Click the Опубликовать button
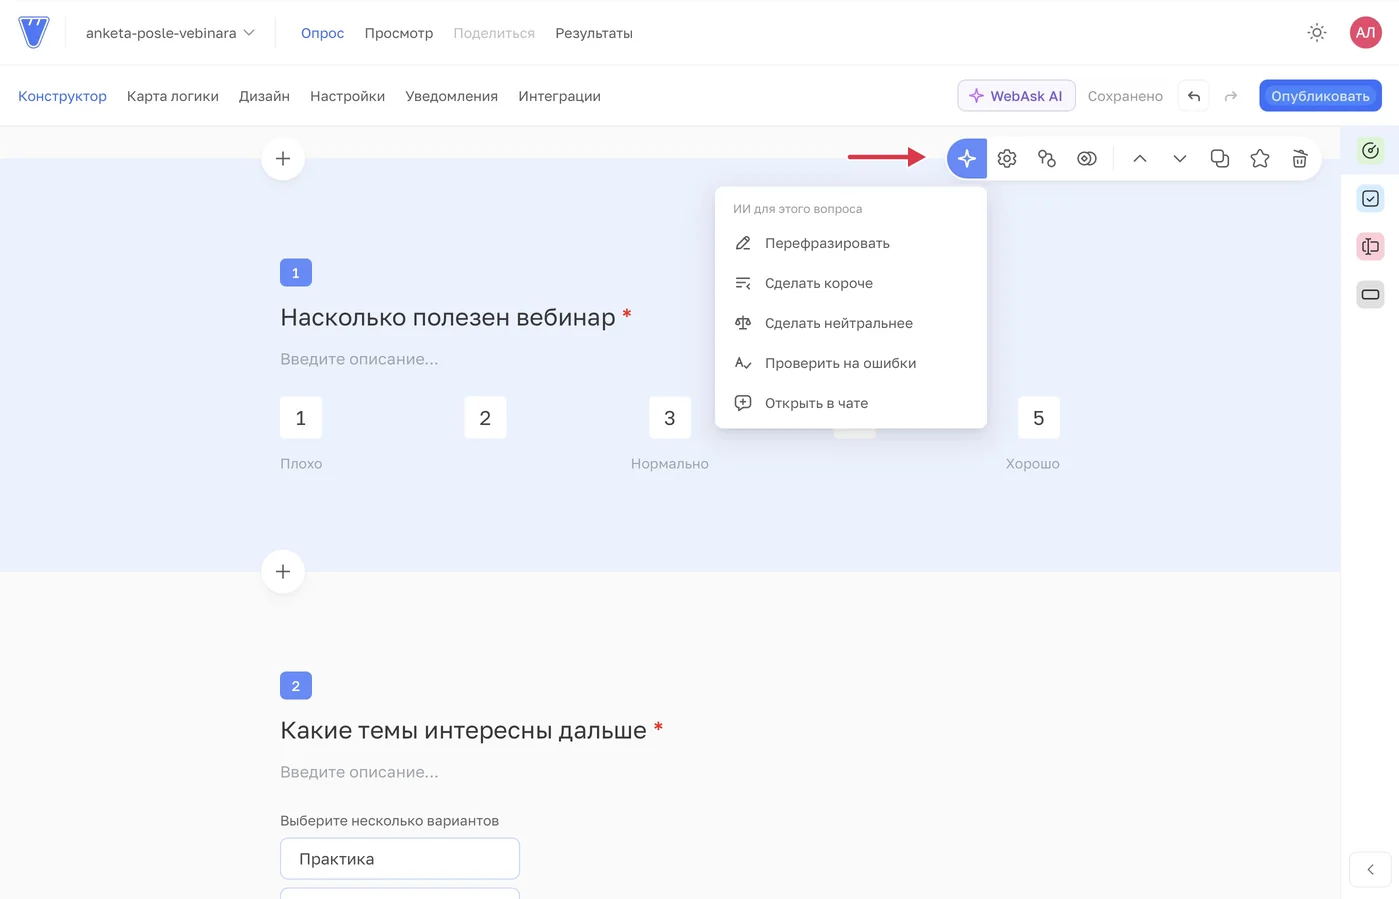1399x899 pixels. coord(1320,96)
